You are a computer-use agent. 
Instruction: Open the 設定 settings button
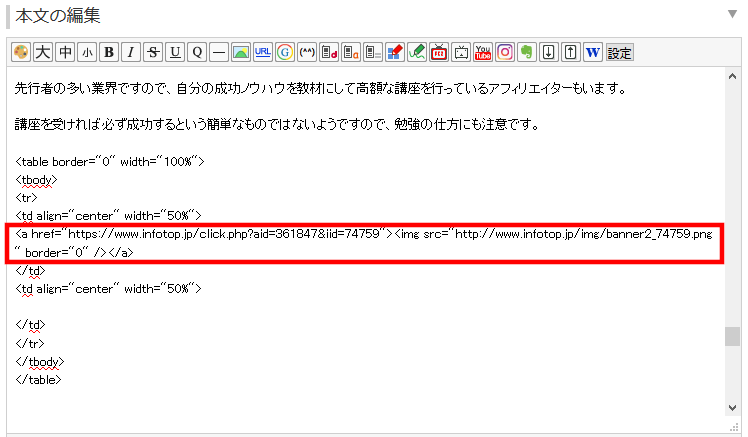click(620, 52)
